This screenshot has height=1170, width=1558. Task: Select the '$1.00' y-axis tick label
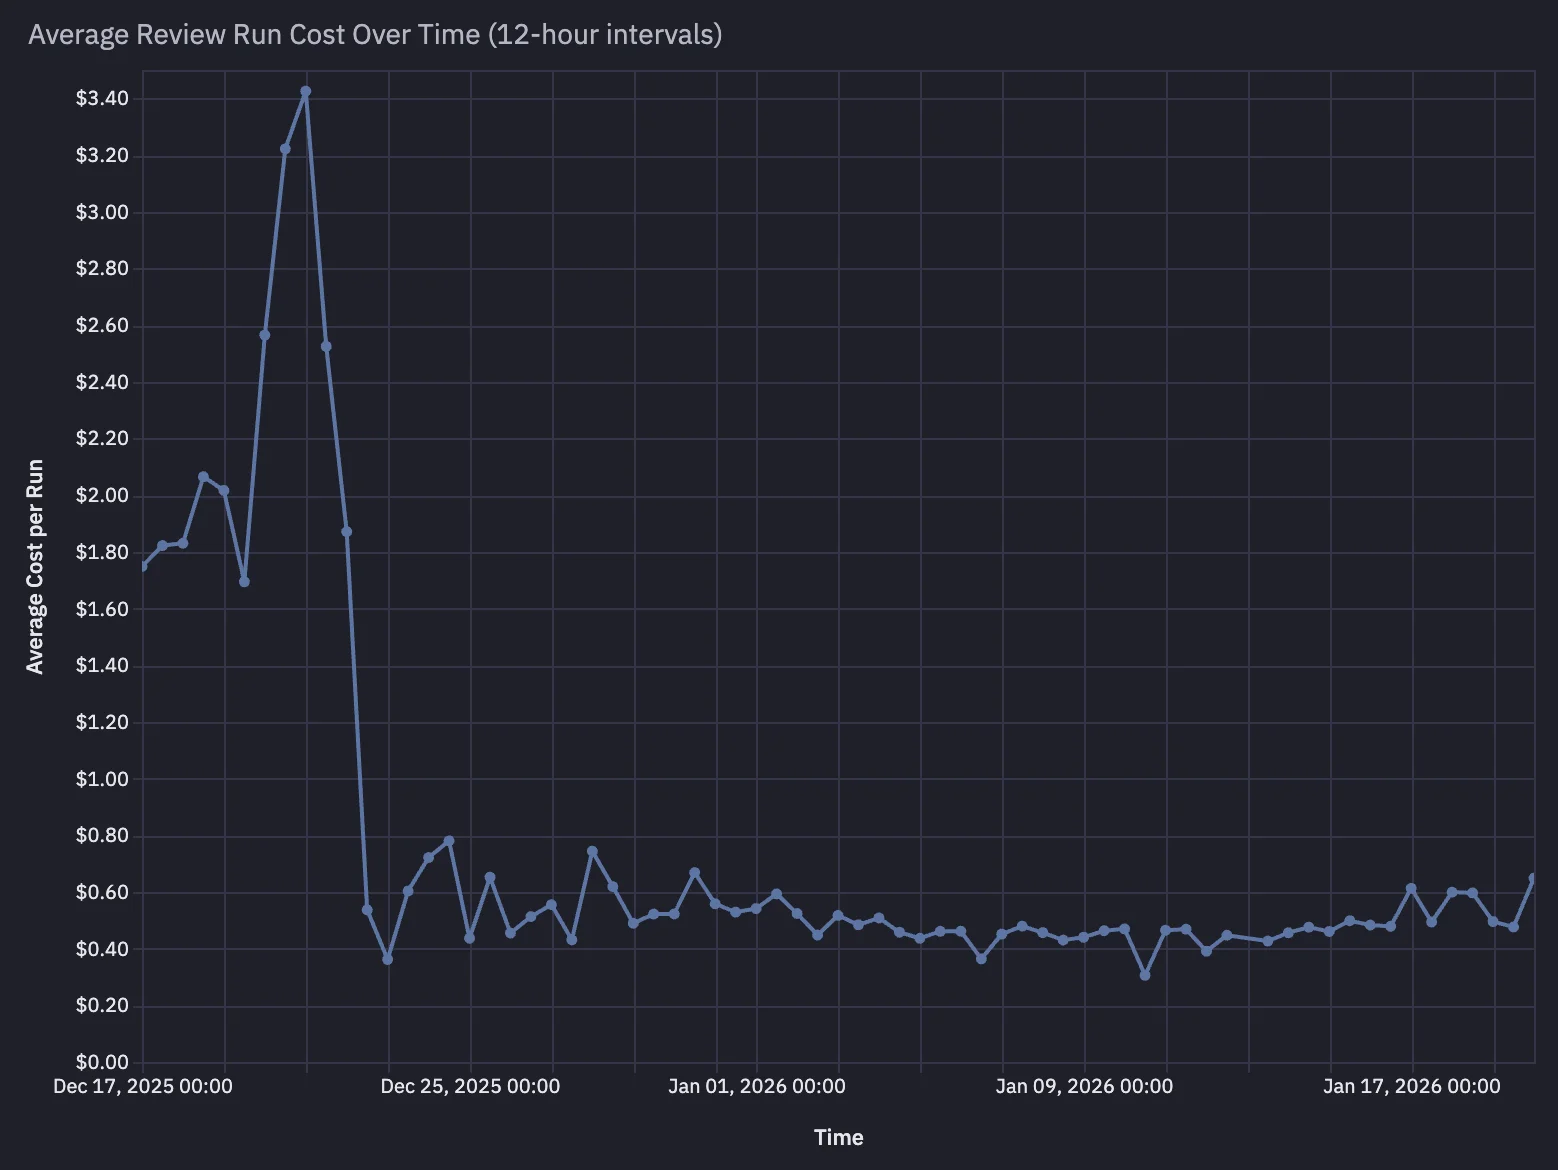pos(102,779)
